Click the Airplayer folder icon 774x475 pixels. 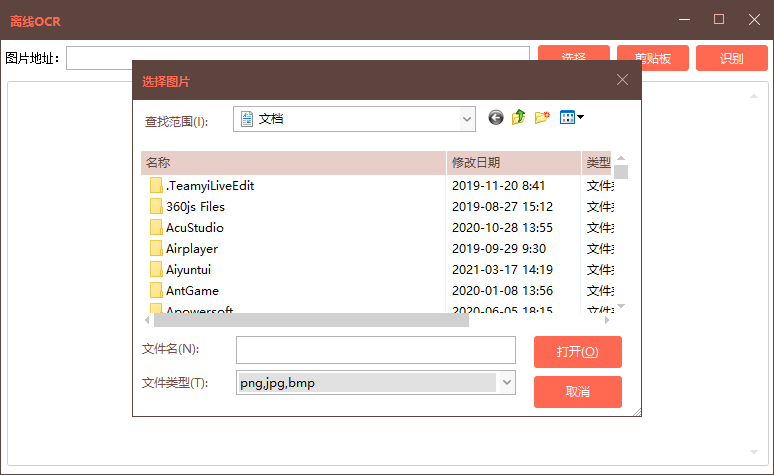[156, 249]
